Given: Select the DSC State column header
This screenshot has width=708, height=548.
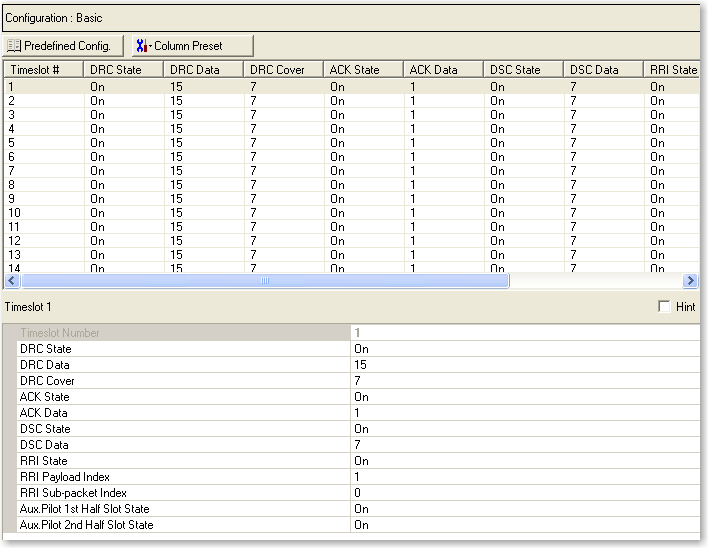Looking at the screenshot, I should click(524, 70).
